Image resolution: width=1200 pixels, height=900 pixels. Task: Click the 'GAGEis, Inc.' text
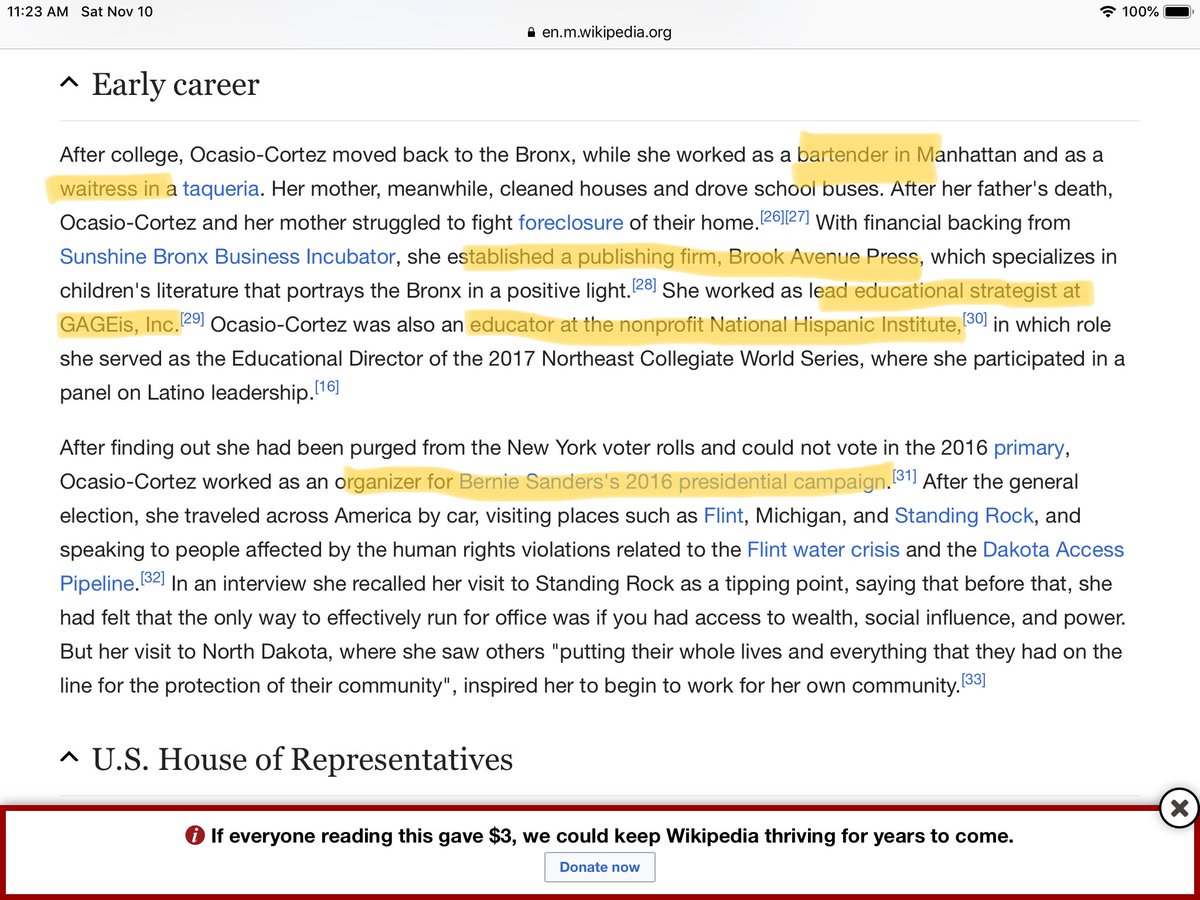coord(119,324)
